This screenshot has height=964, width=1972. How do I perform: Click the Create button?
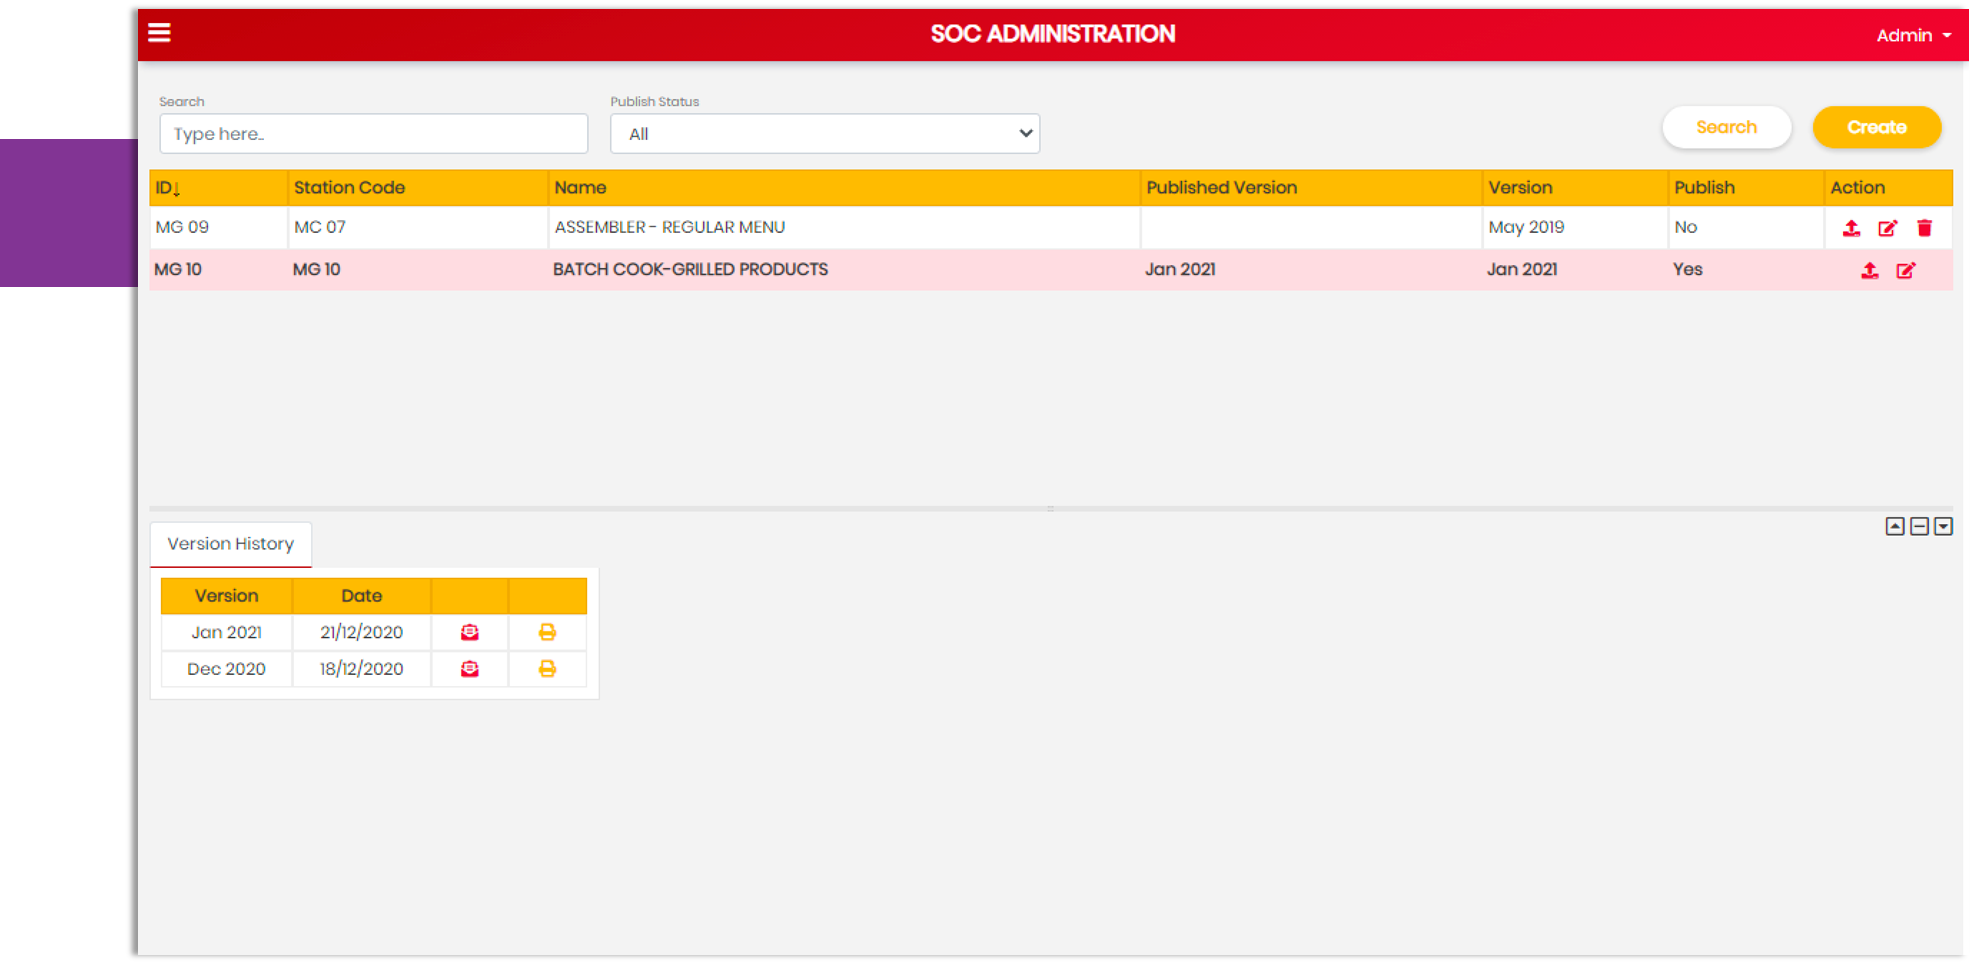[1876, 127]
